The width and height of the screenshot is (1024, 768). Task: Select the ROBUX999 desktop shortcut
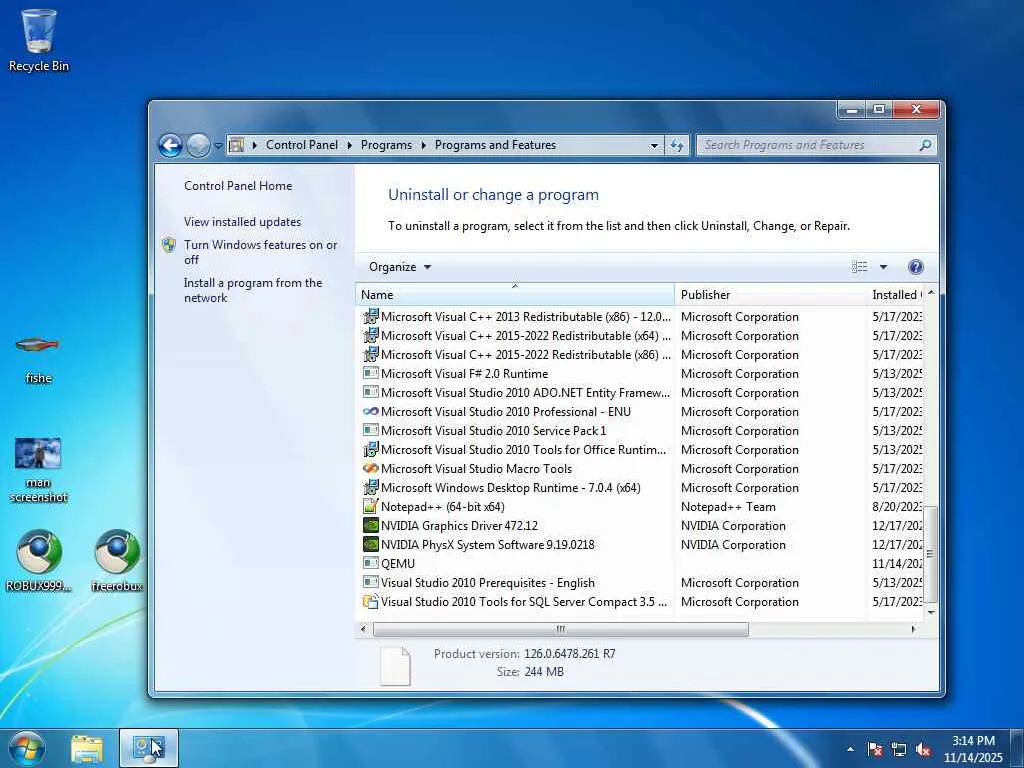tap(39, 560)
